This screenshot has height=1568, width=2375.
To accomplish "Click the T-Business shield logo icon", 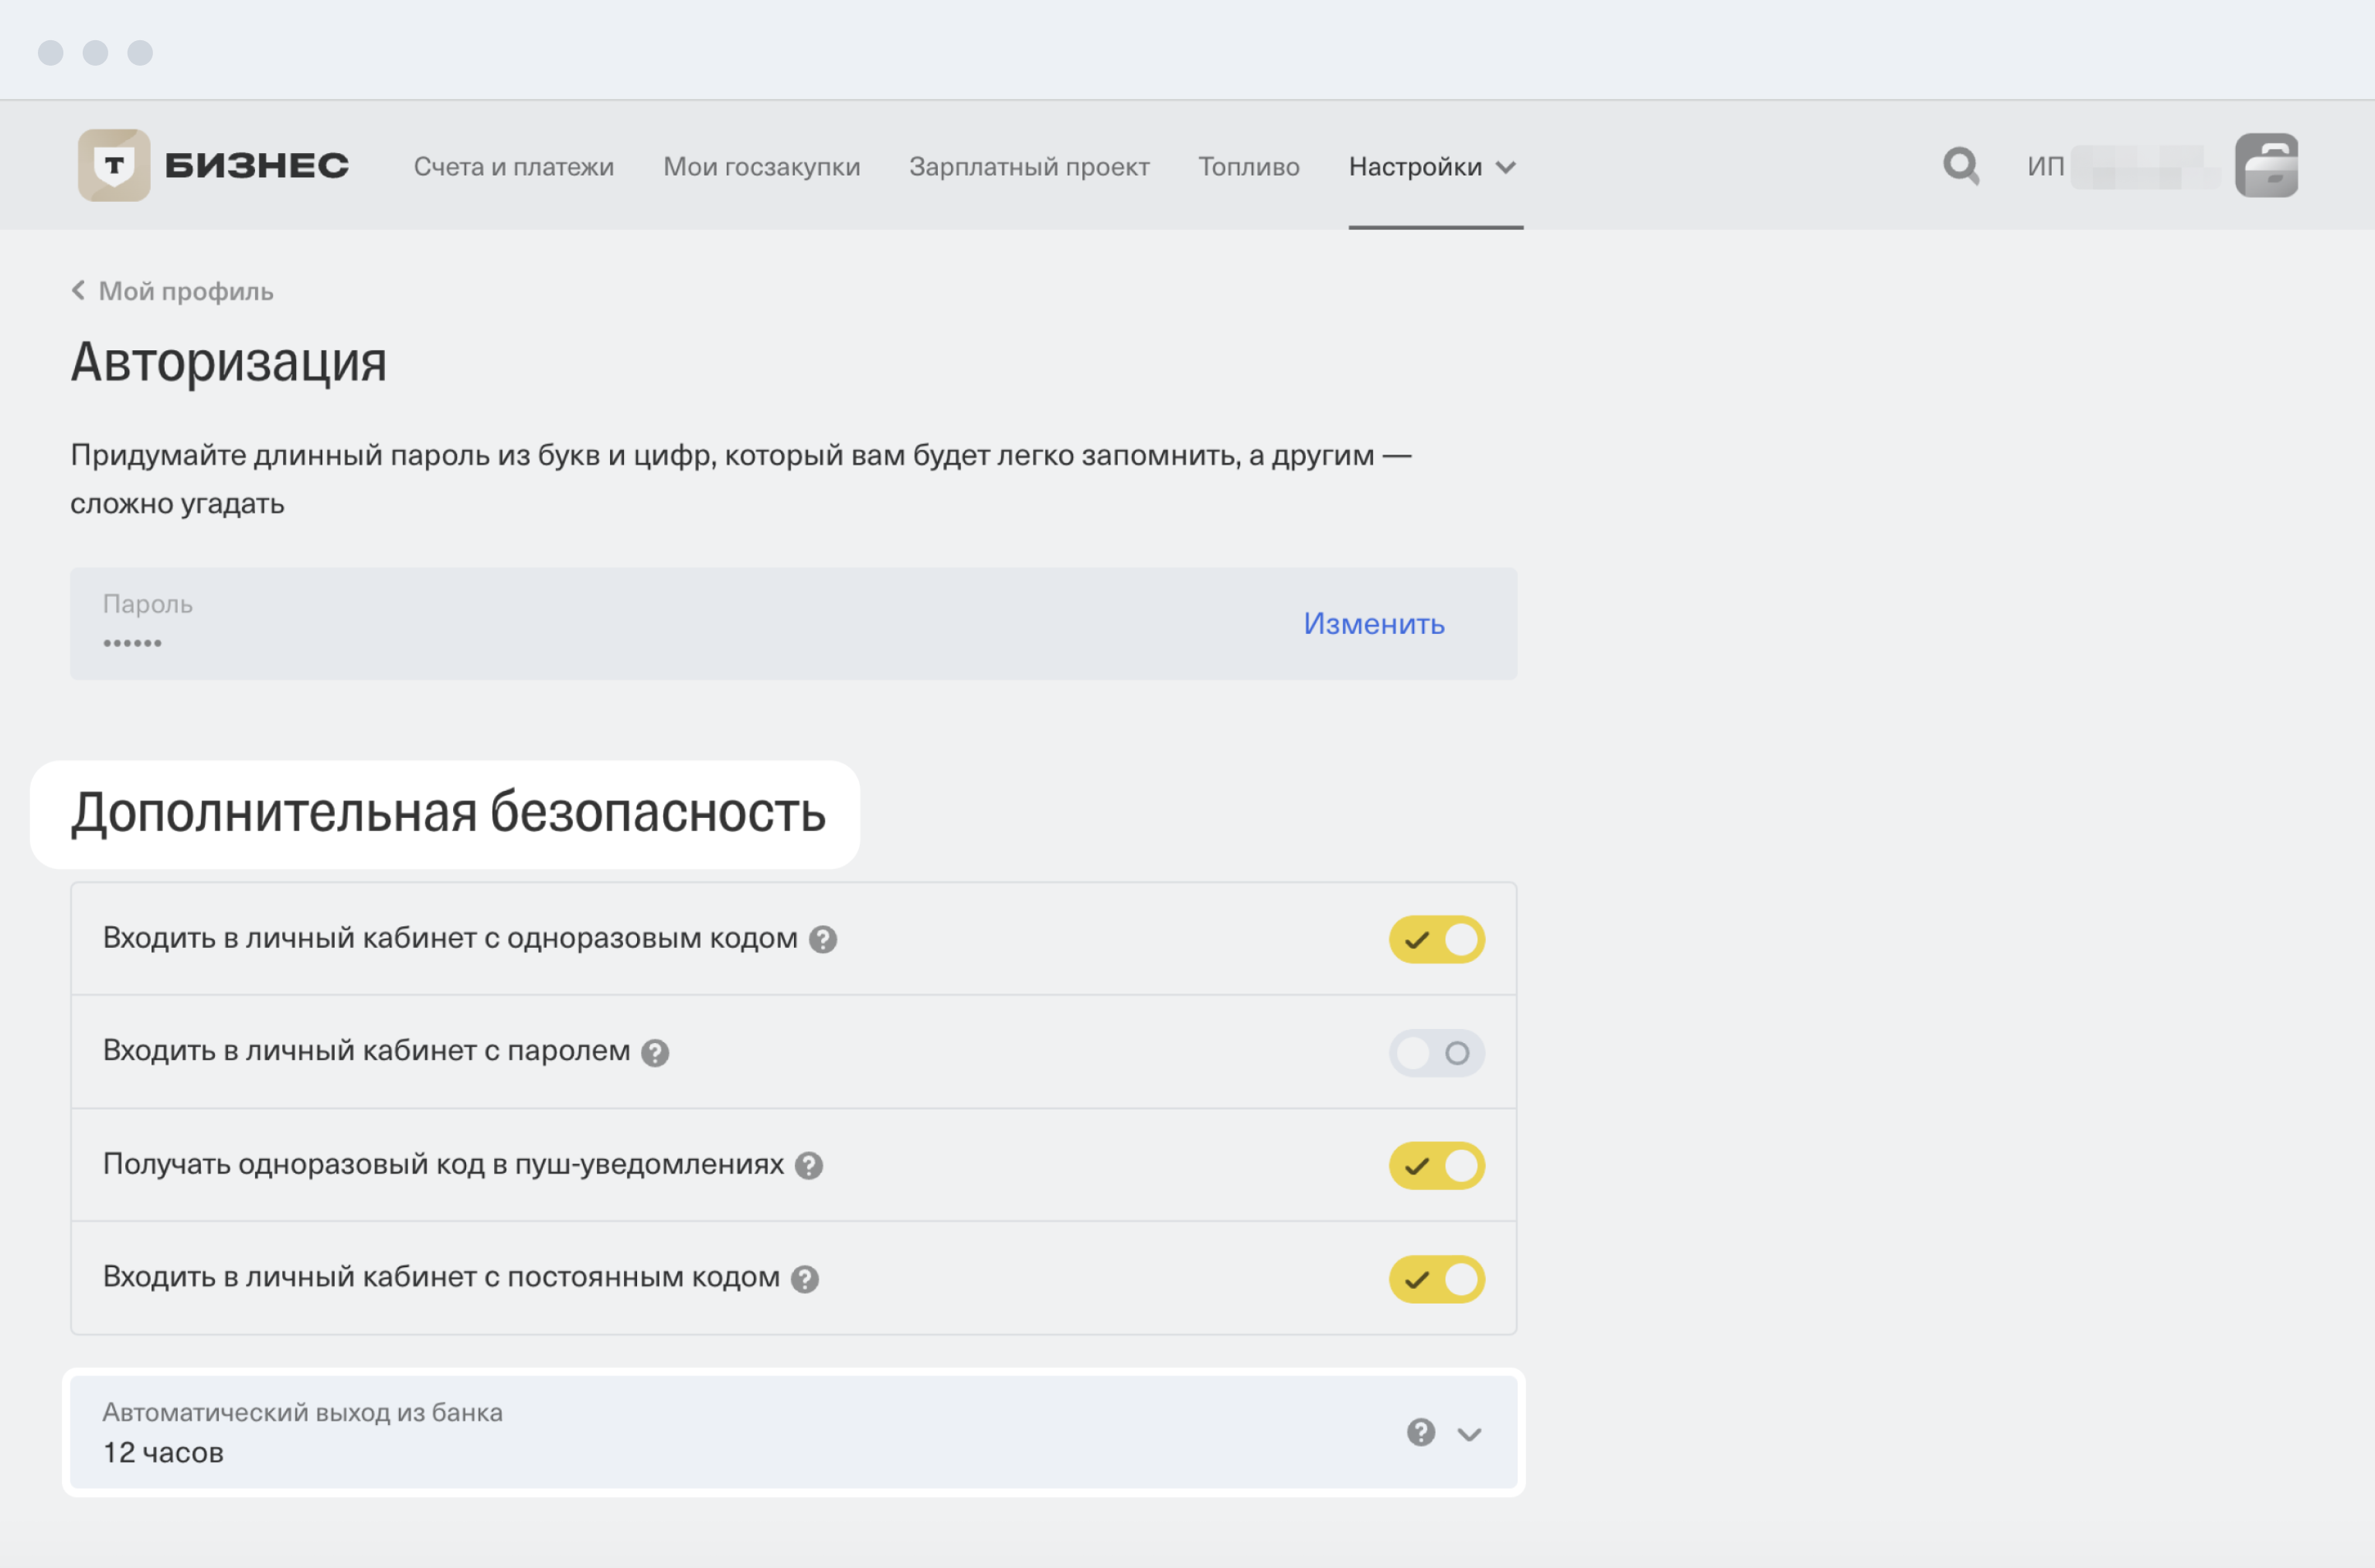I will (x=114, y=165).
